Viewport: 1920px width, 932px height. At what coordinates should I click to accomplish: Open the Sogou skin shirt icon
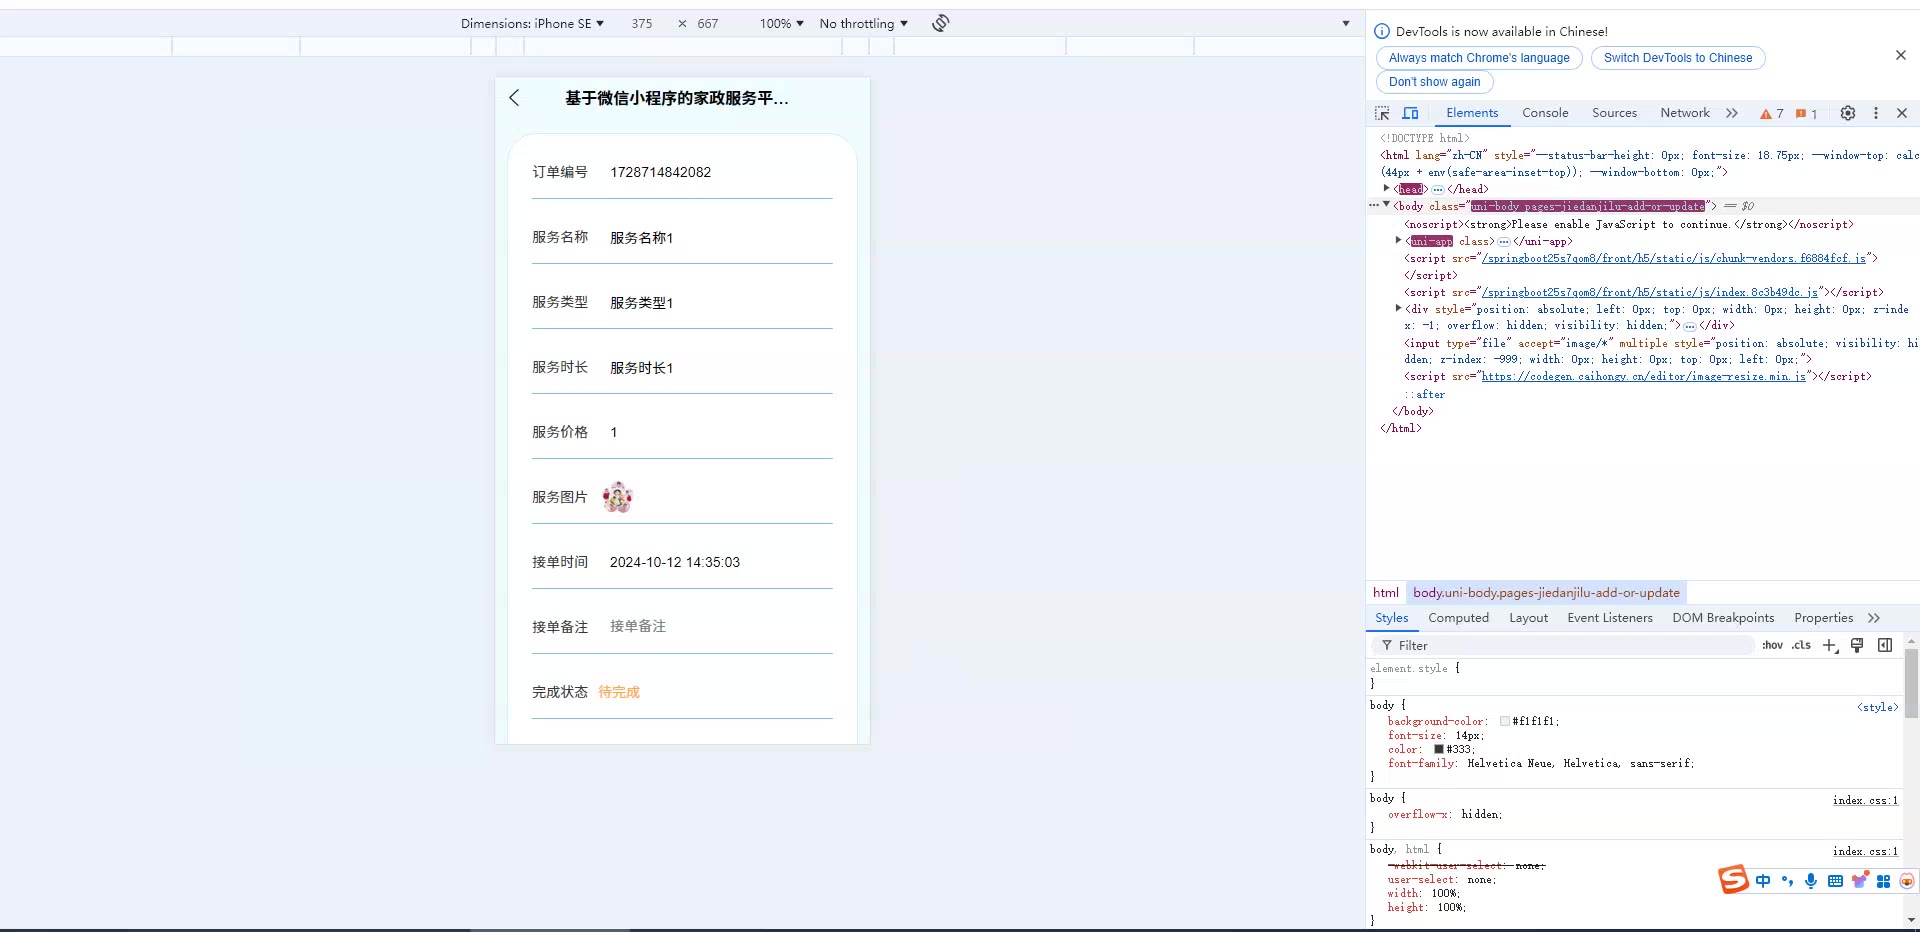click(x=1859, y=881)
